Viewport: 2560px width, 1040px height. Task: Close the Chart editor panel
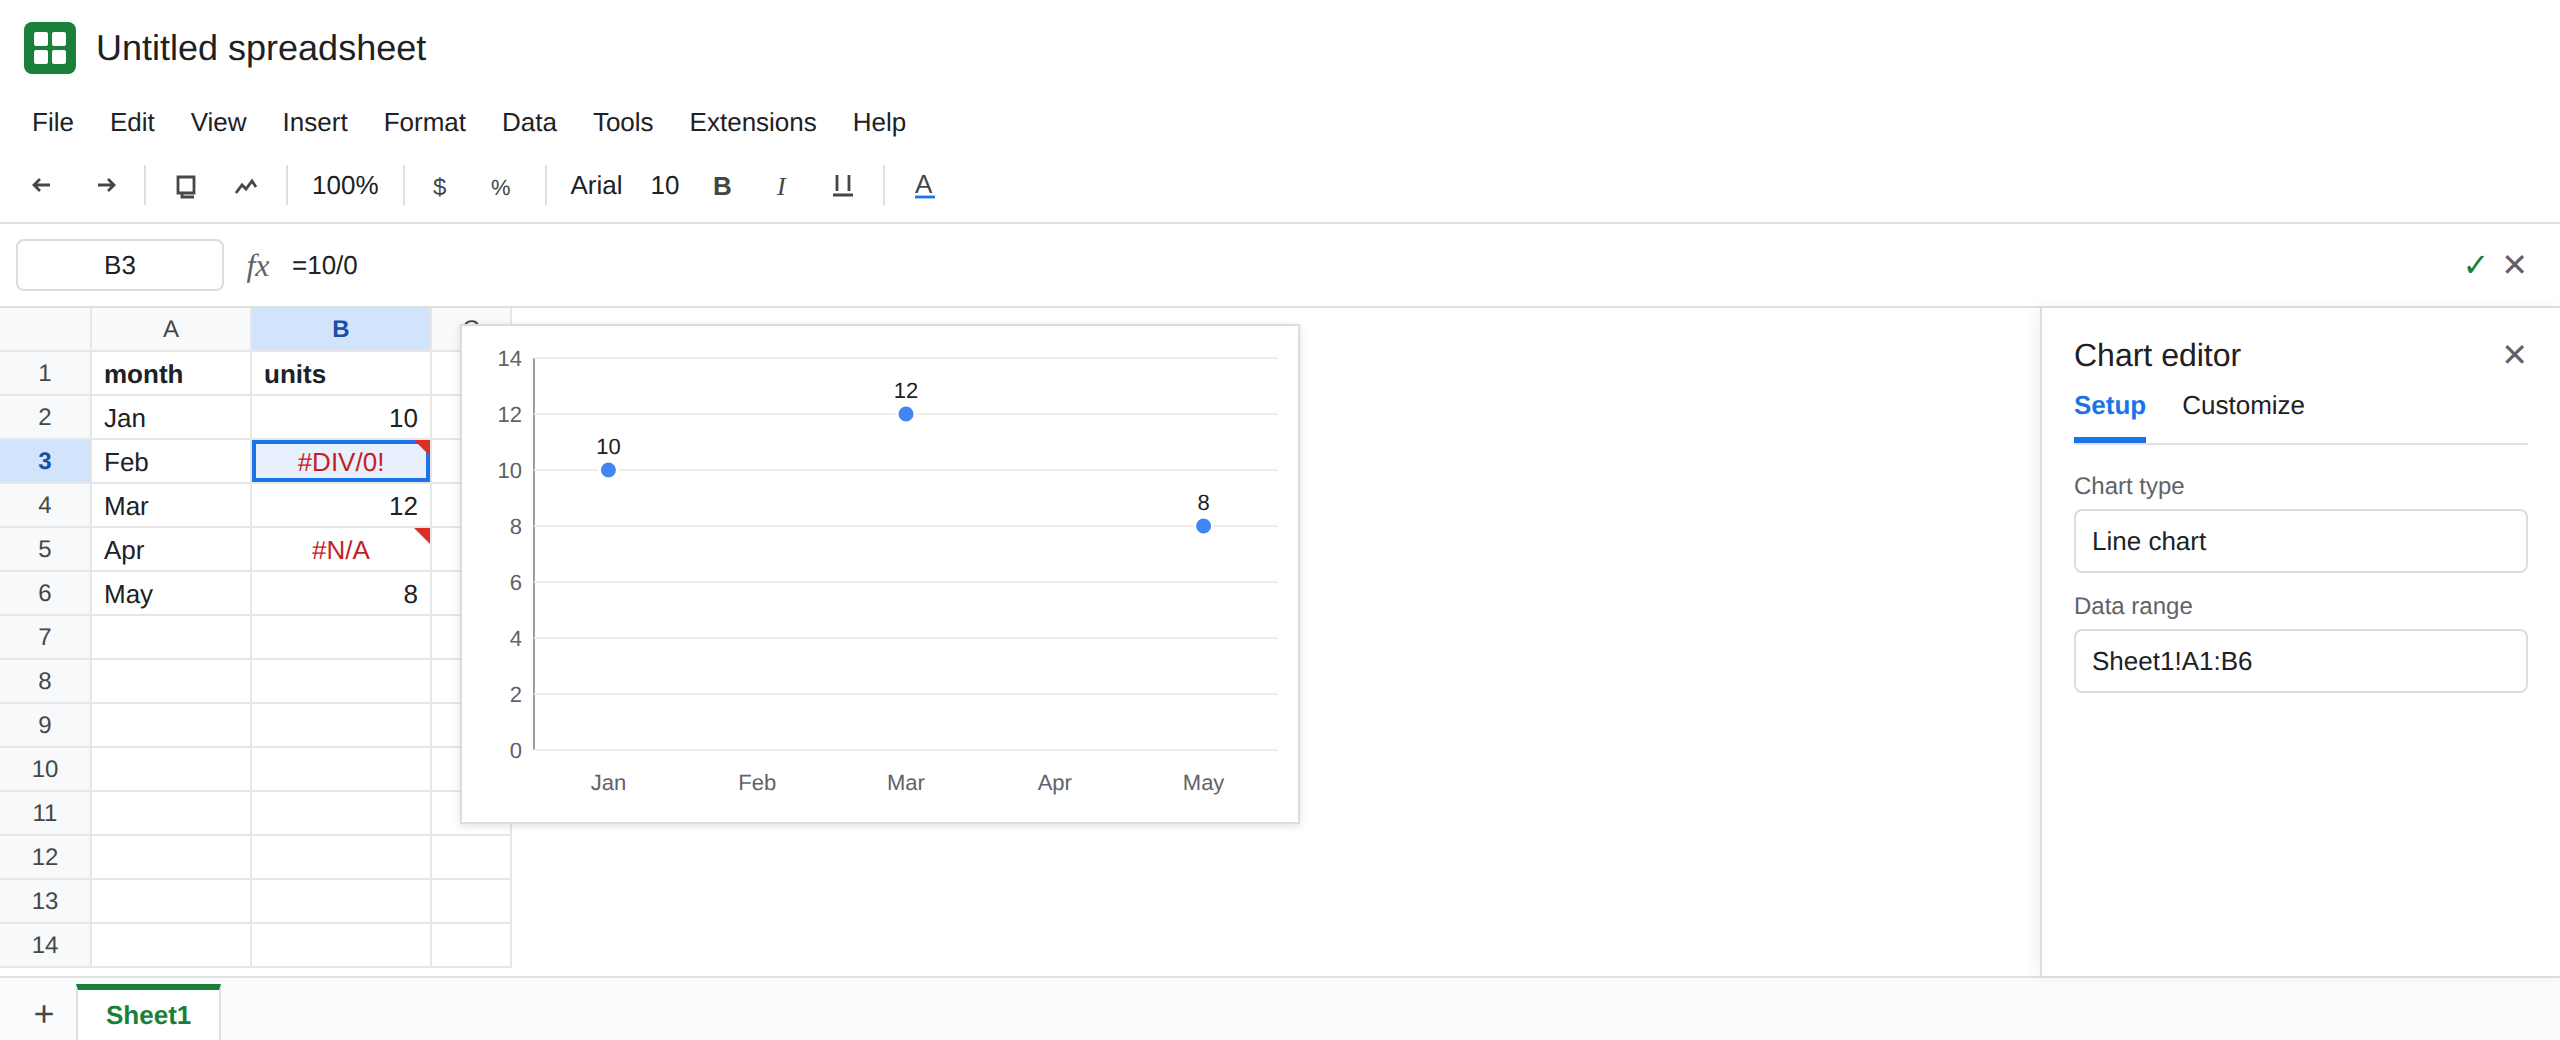point(2514,355)
